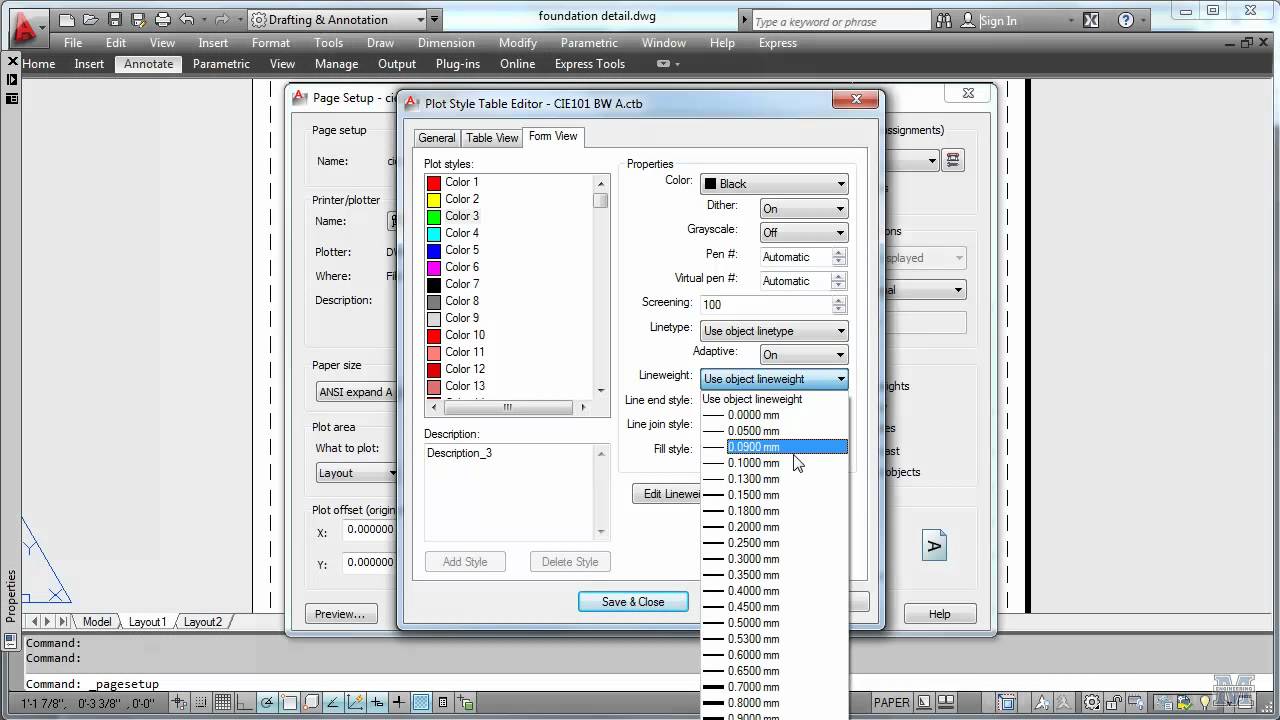The width and height of the screenshot is (1280, 720).
Task: Toggle Ortho Mode in status bar
Action: pyautogui.click(x=244, y=702)
